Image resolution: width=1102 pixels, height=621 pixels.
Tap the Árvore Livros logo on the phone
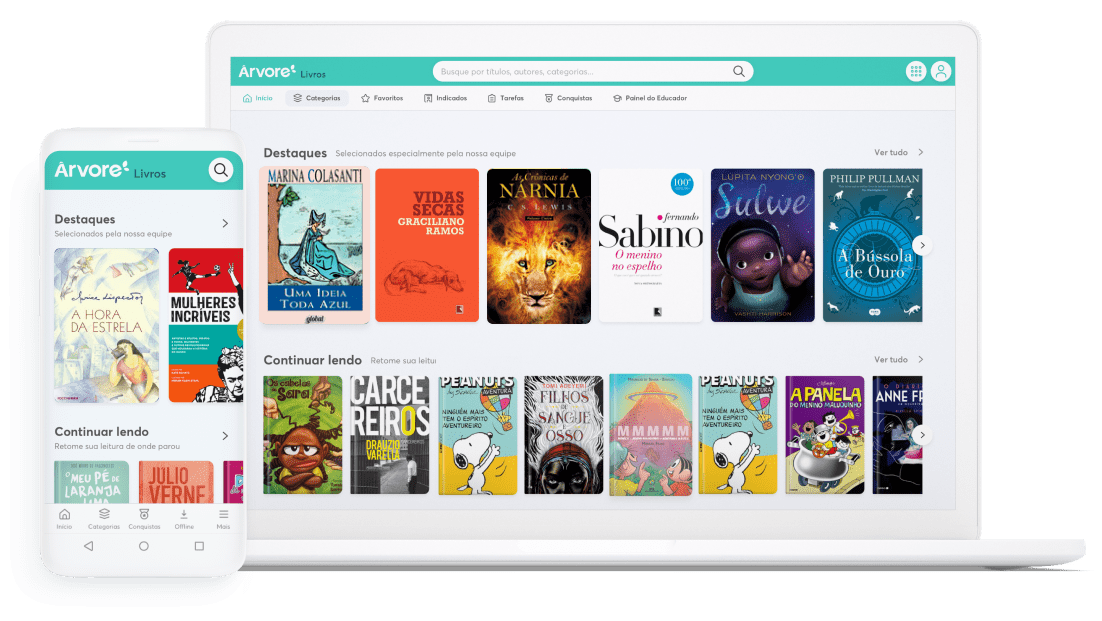coord(110,170)
